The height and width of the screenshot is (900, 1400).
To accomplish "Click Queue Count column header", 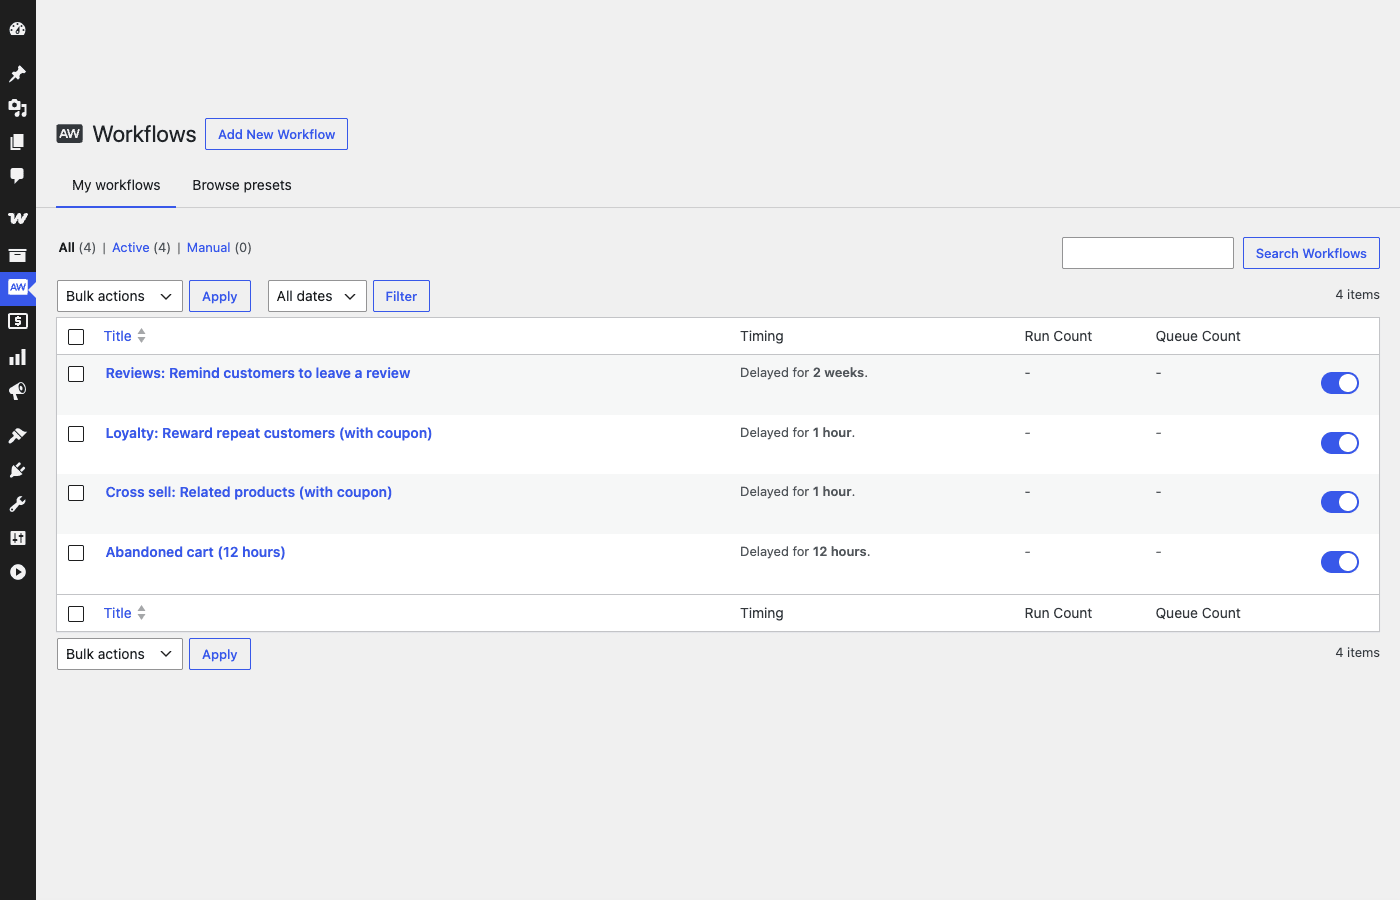I will (1198, 336).
